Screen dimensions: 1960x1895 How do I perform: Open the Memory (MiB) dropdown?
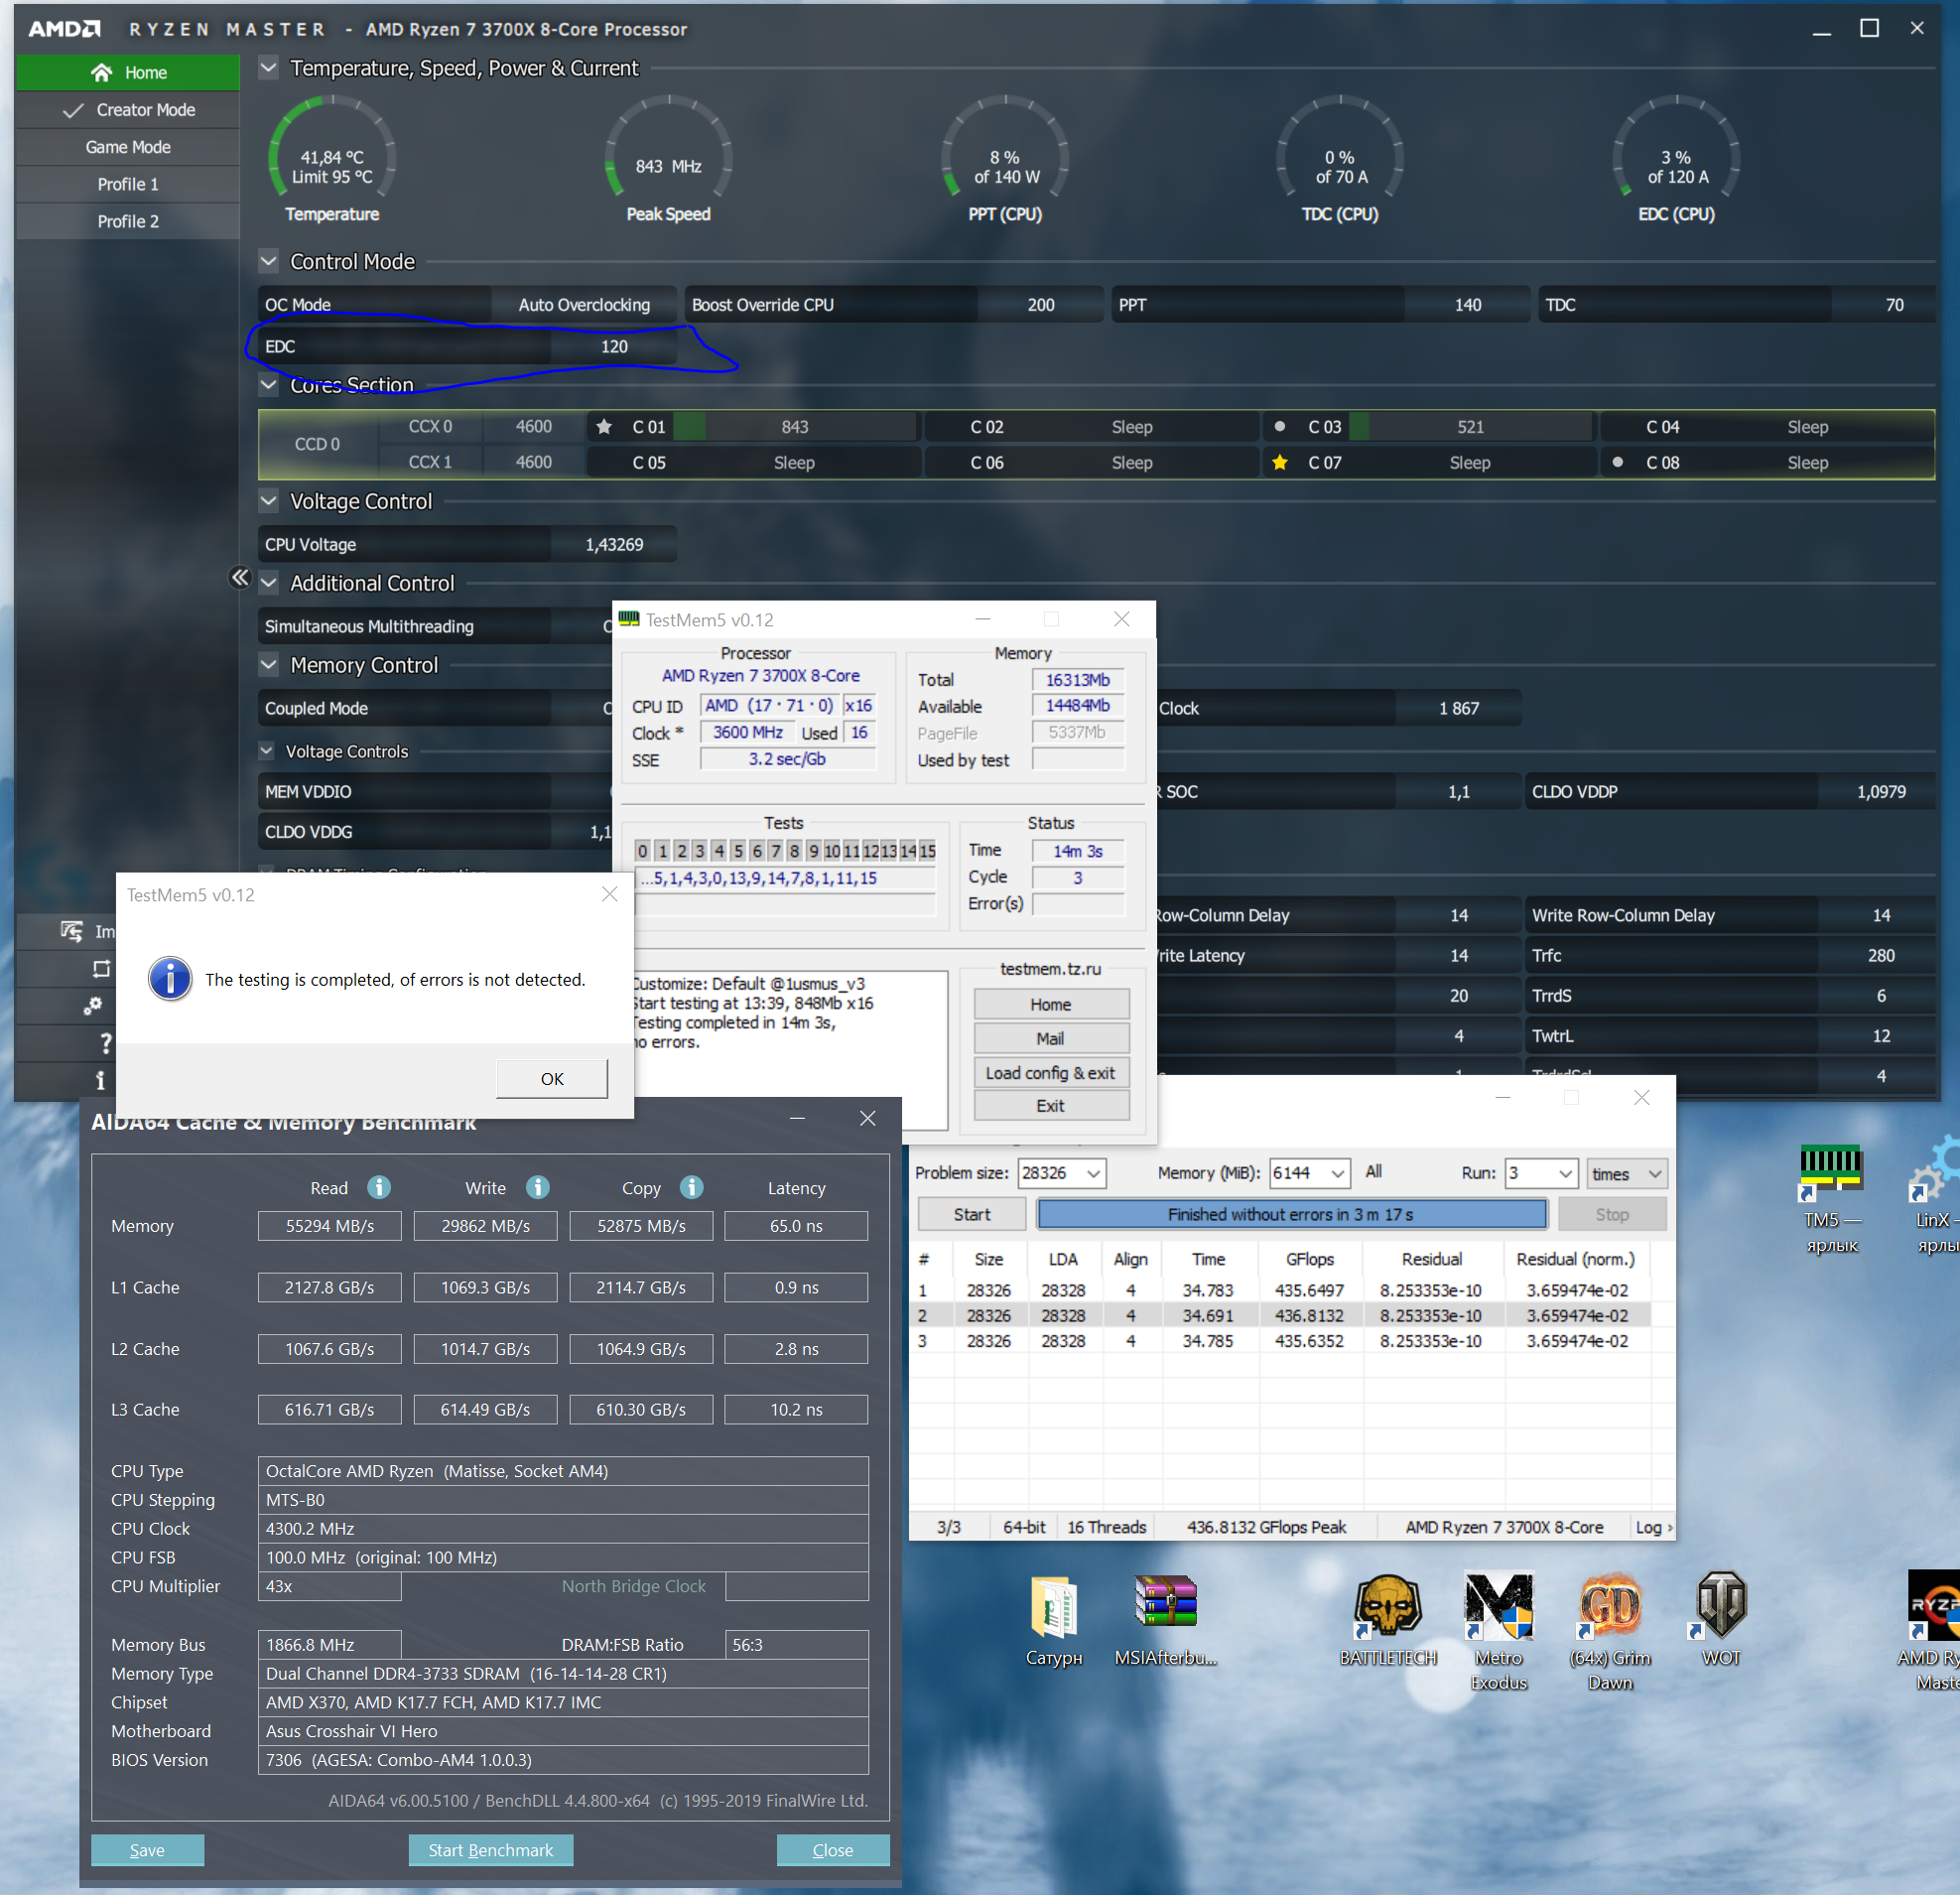coord(1337,1173)
